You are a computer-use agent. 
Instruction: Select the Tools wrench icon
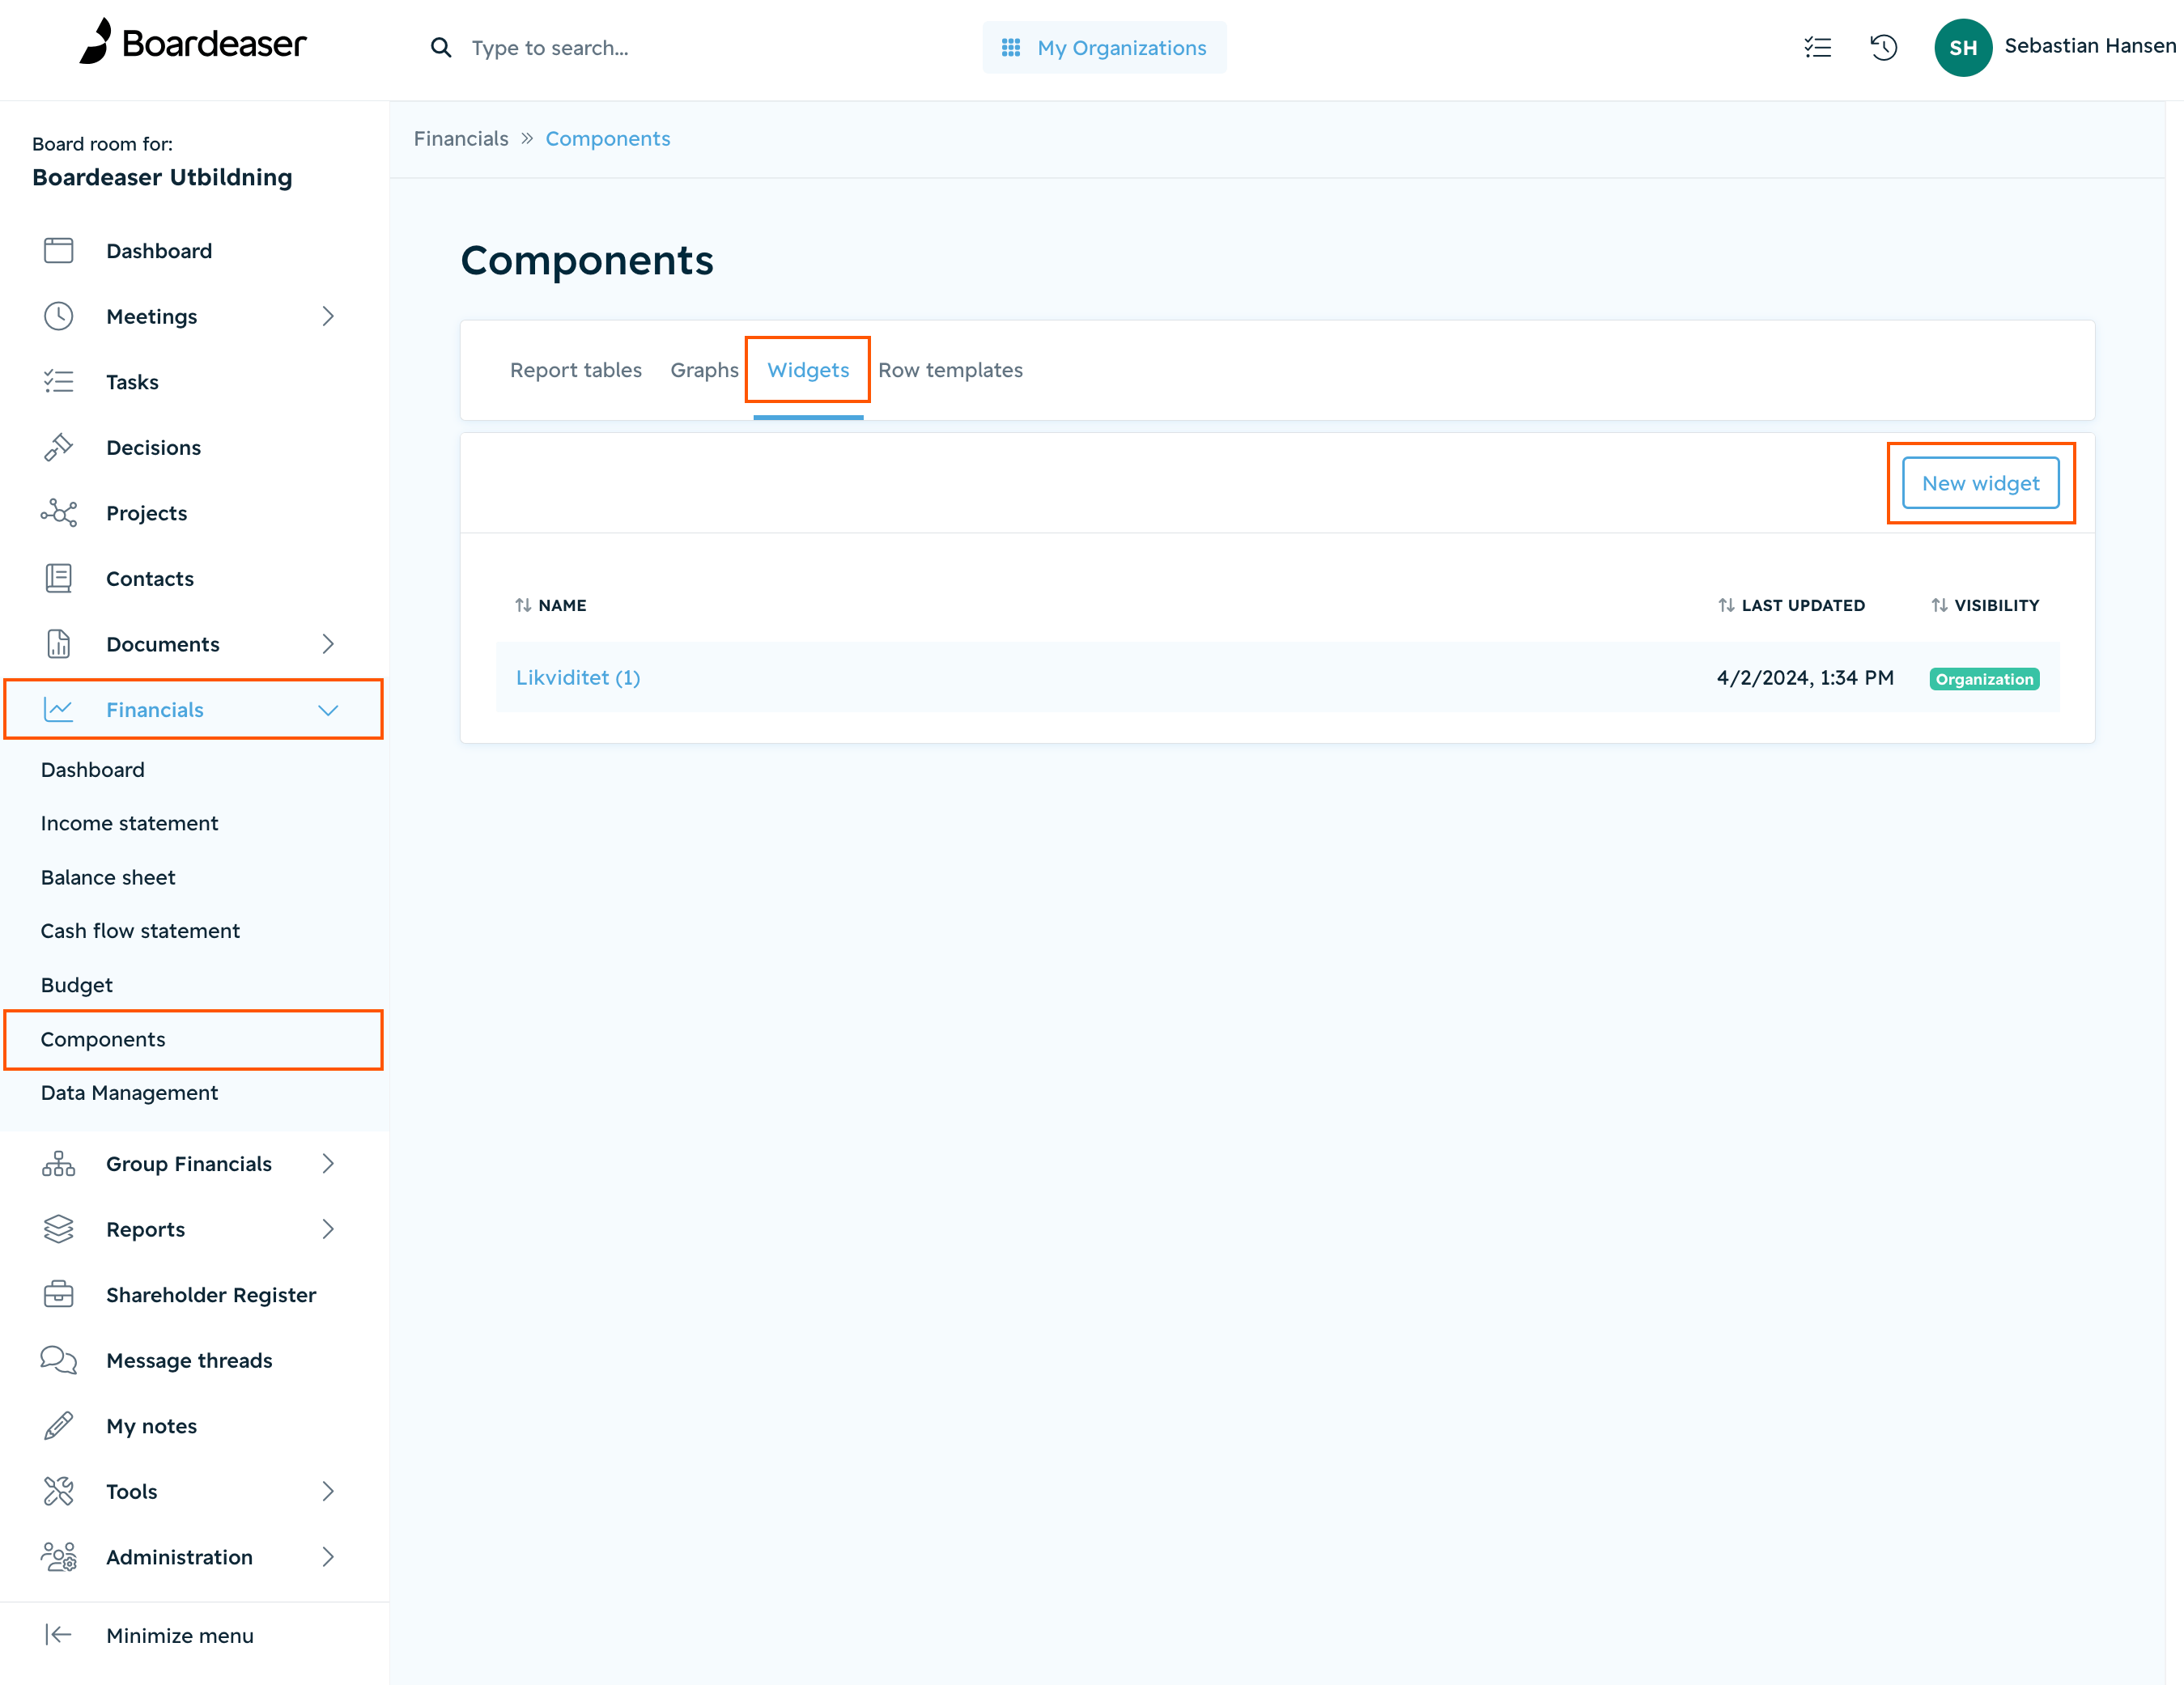coord(58,1491)
